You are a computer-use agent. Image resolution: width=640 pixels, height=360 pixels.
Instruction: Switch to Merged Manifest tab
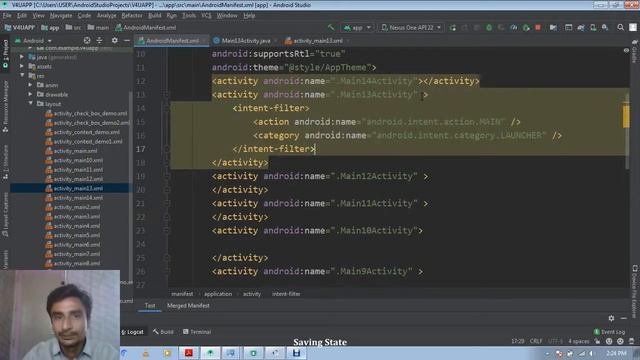coord(188,305)
